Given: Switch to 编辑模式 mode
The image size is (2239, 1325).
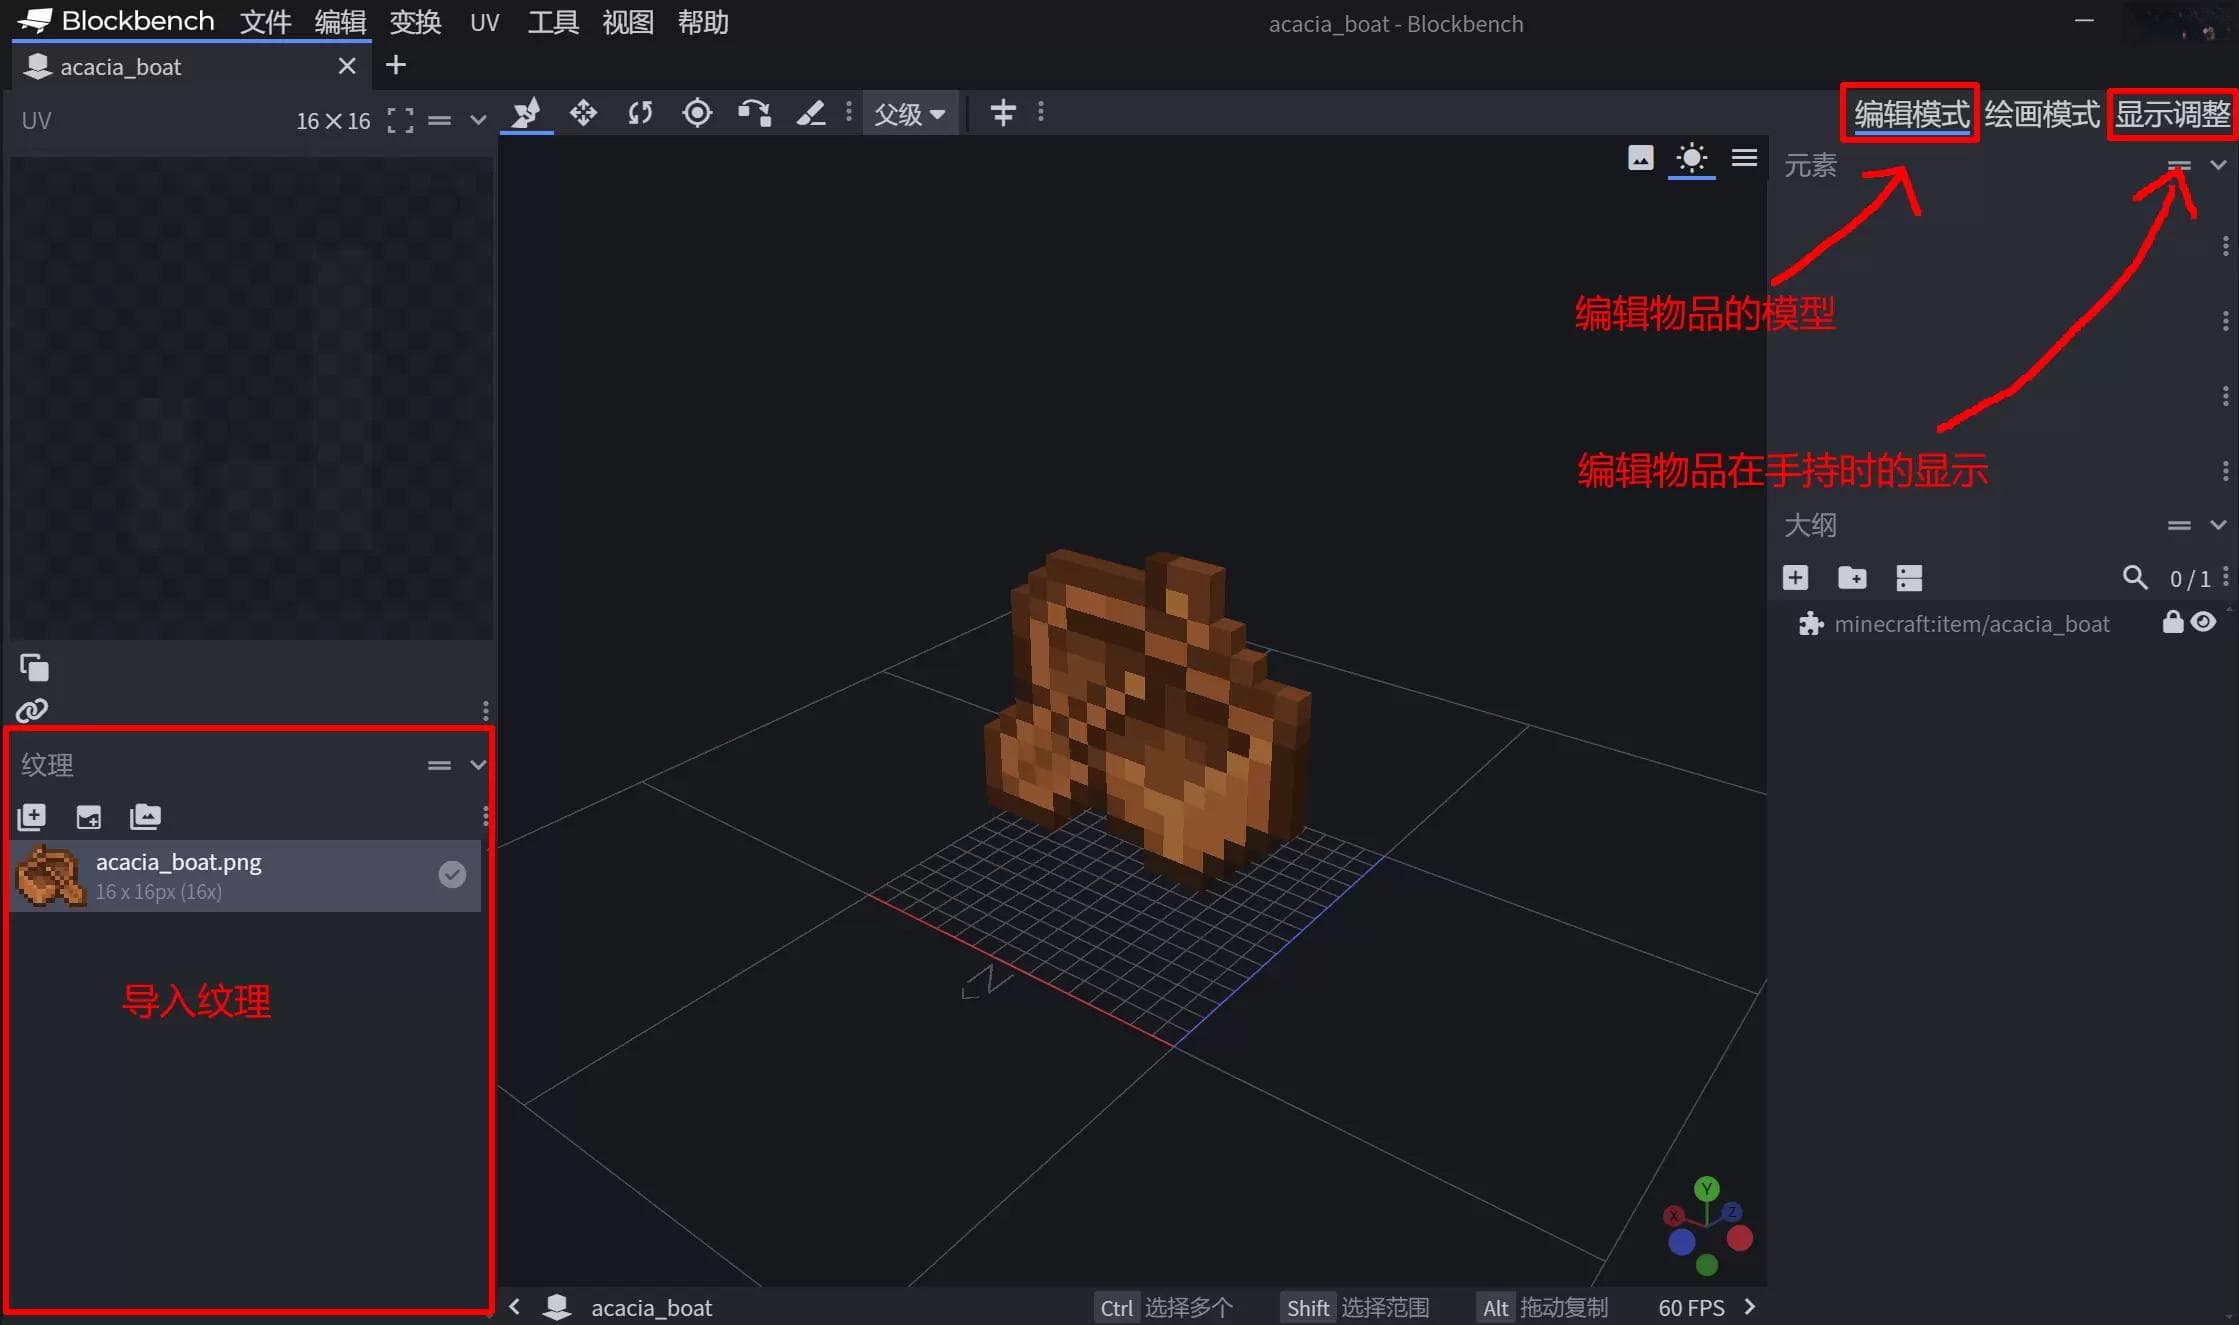Looking at the screenshot, I should coord(1911,113).
